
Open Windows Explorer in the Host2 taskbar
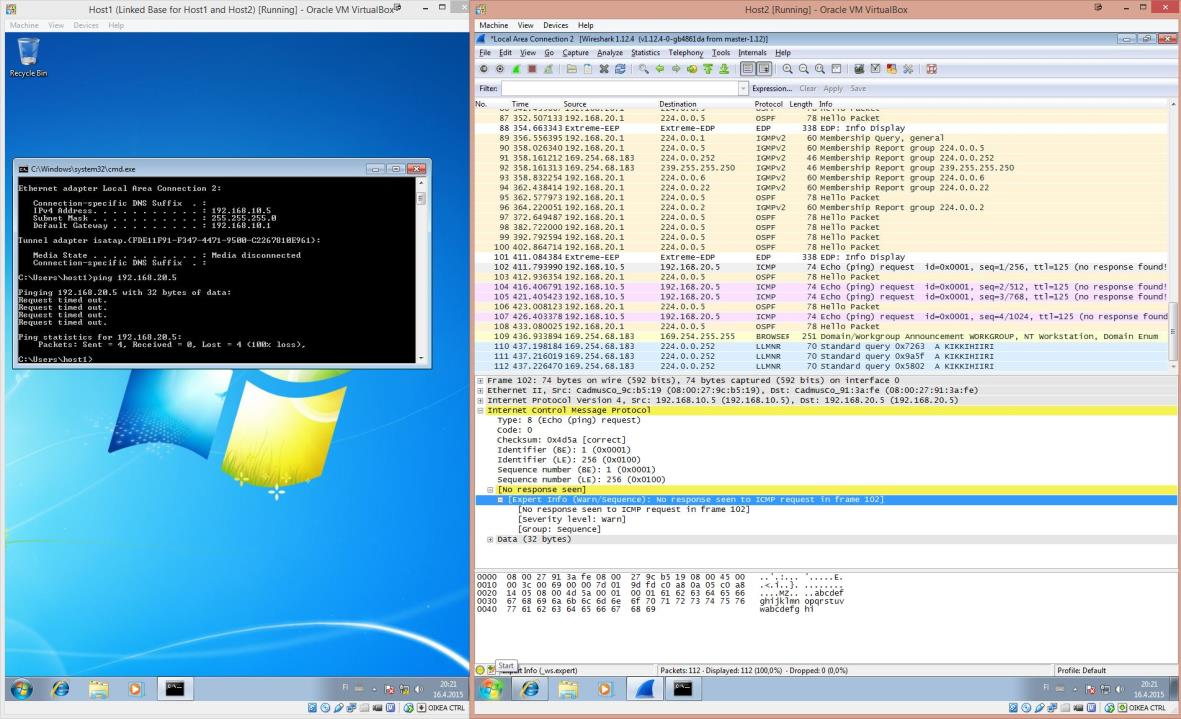pyautogui.click(x=568, y=689)
